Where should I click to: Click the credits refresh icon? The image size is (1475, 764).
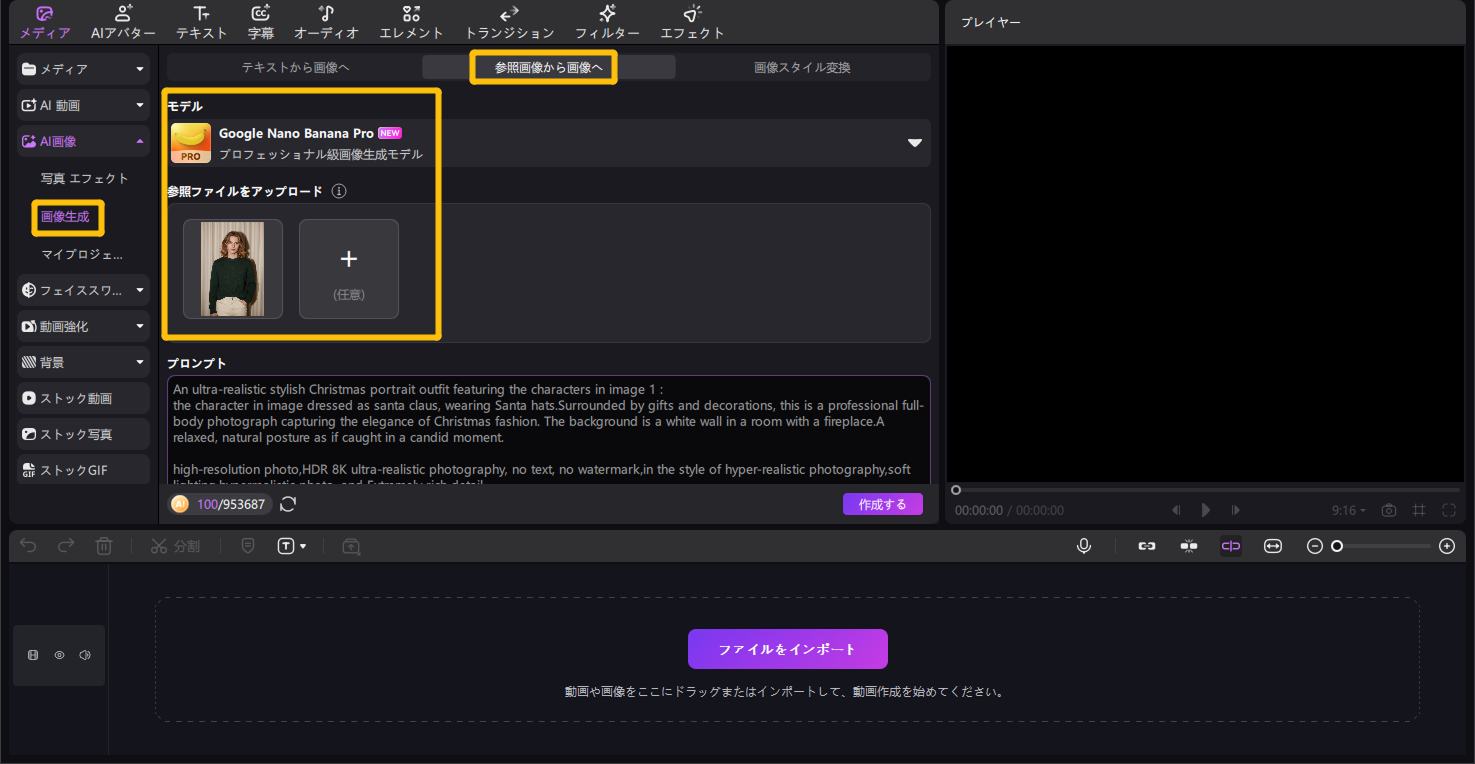288,504
